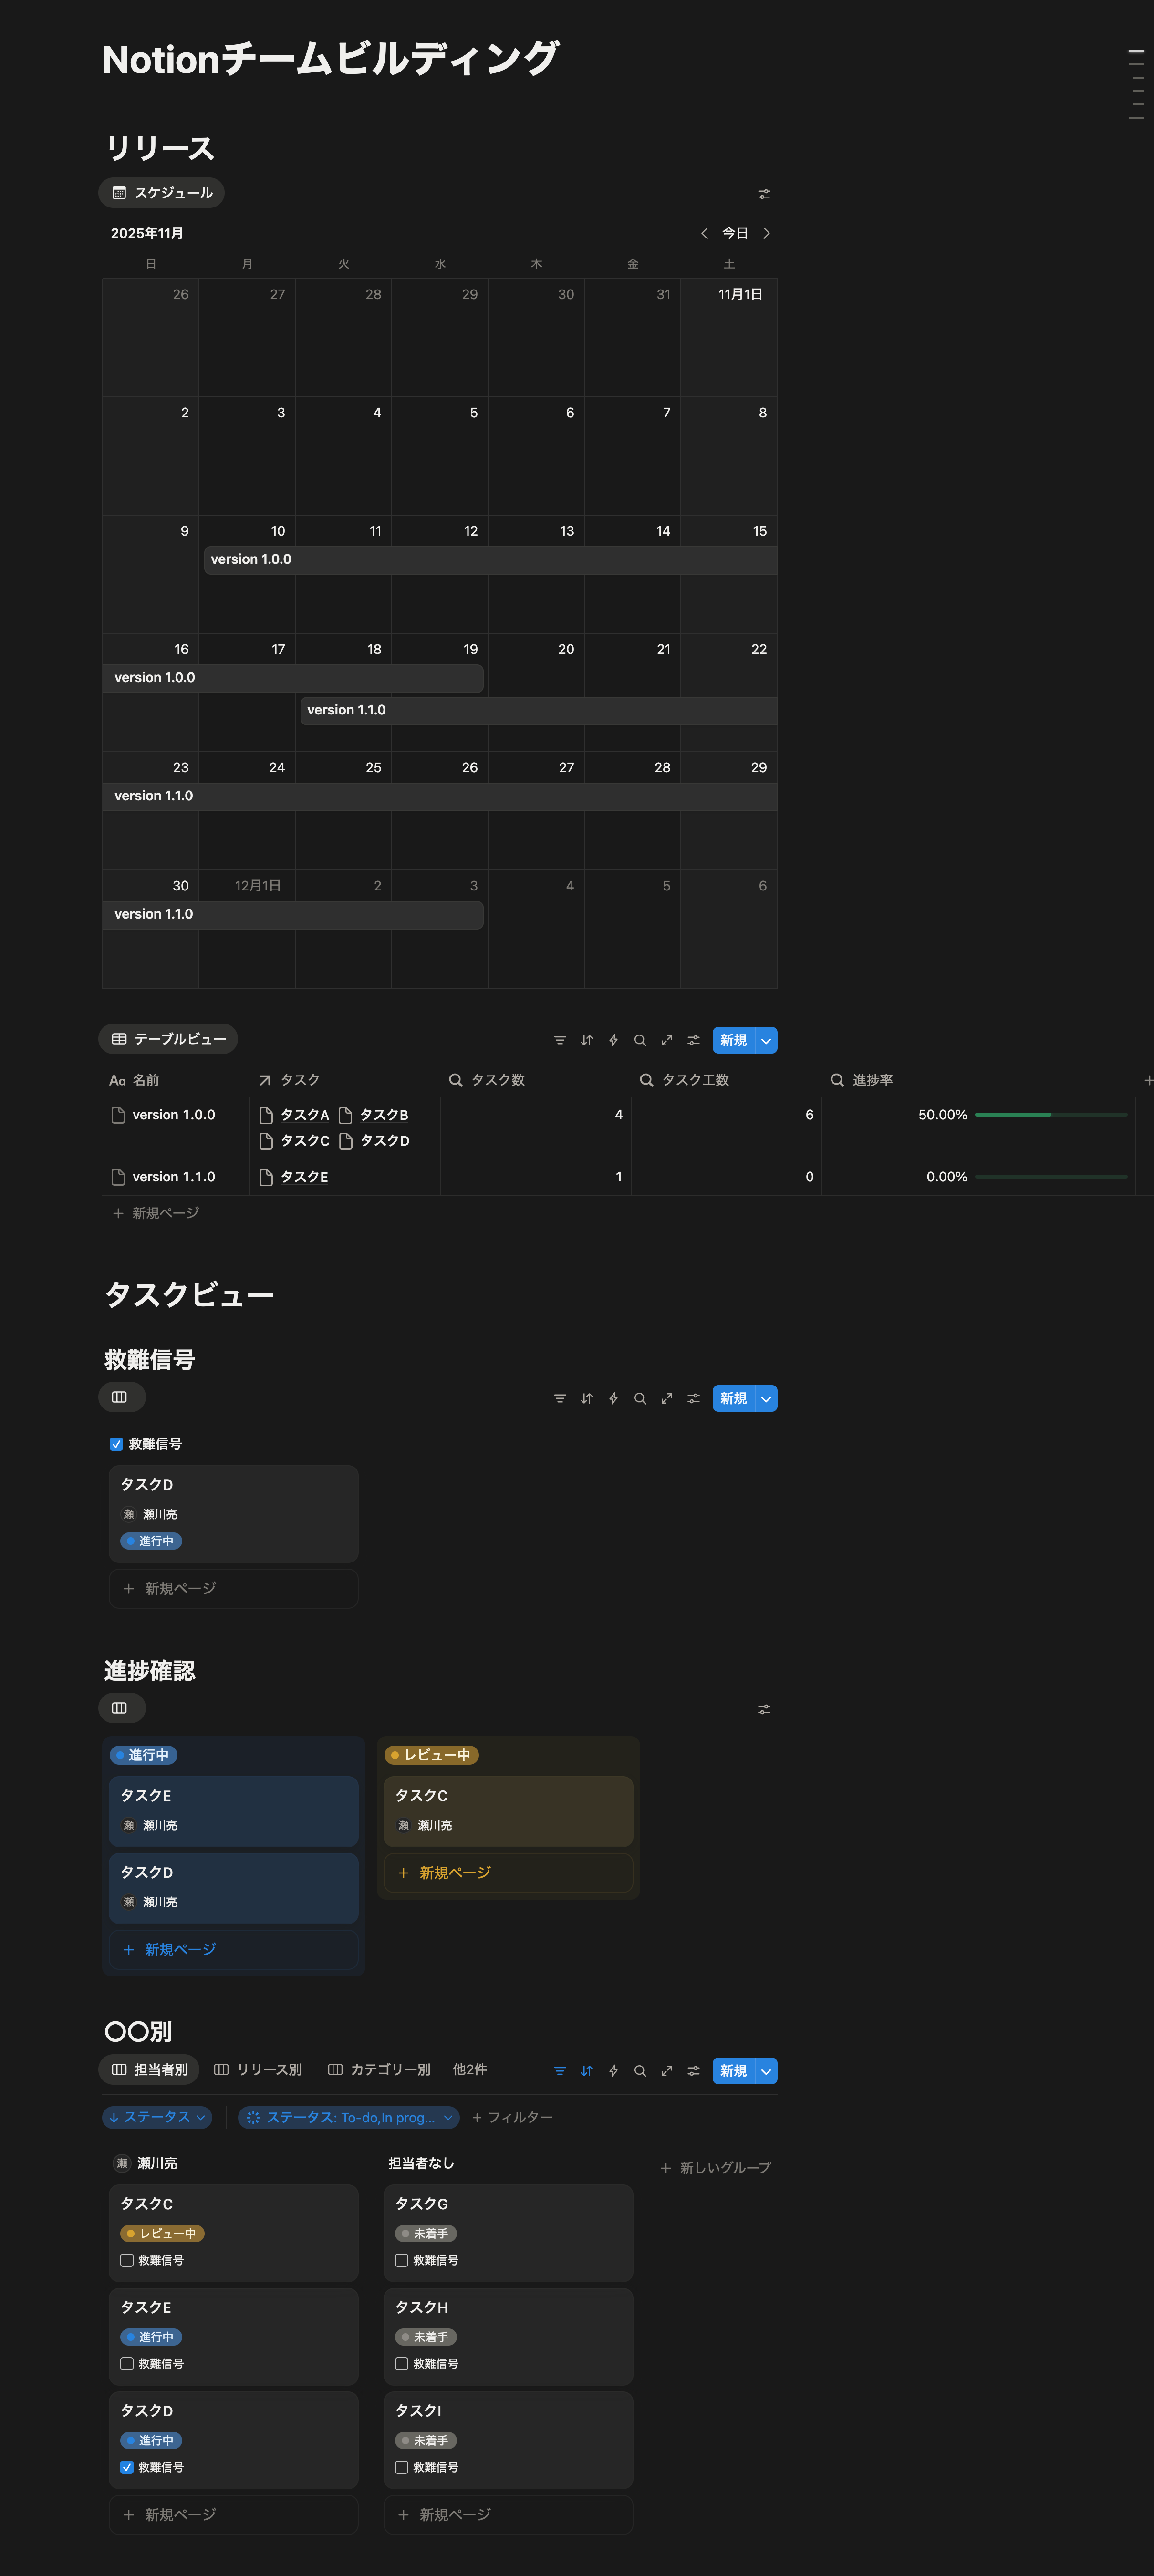
Task: Click 新規ページ under the version 1.1.0 row
Action: tap(166, 1213)
